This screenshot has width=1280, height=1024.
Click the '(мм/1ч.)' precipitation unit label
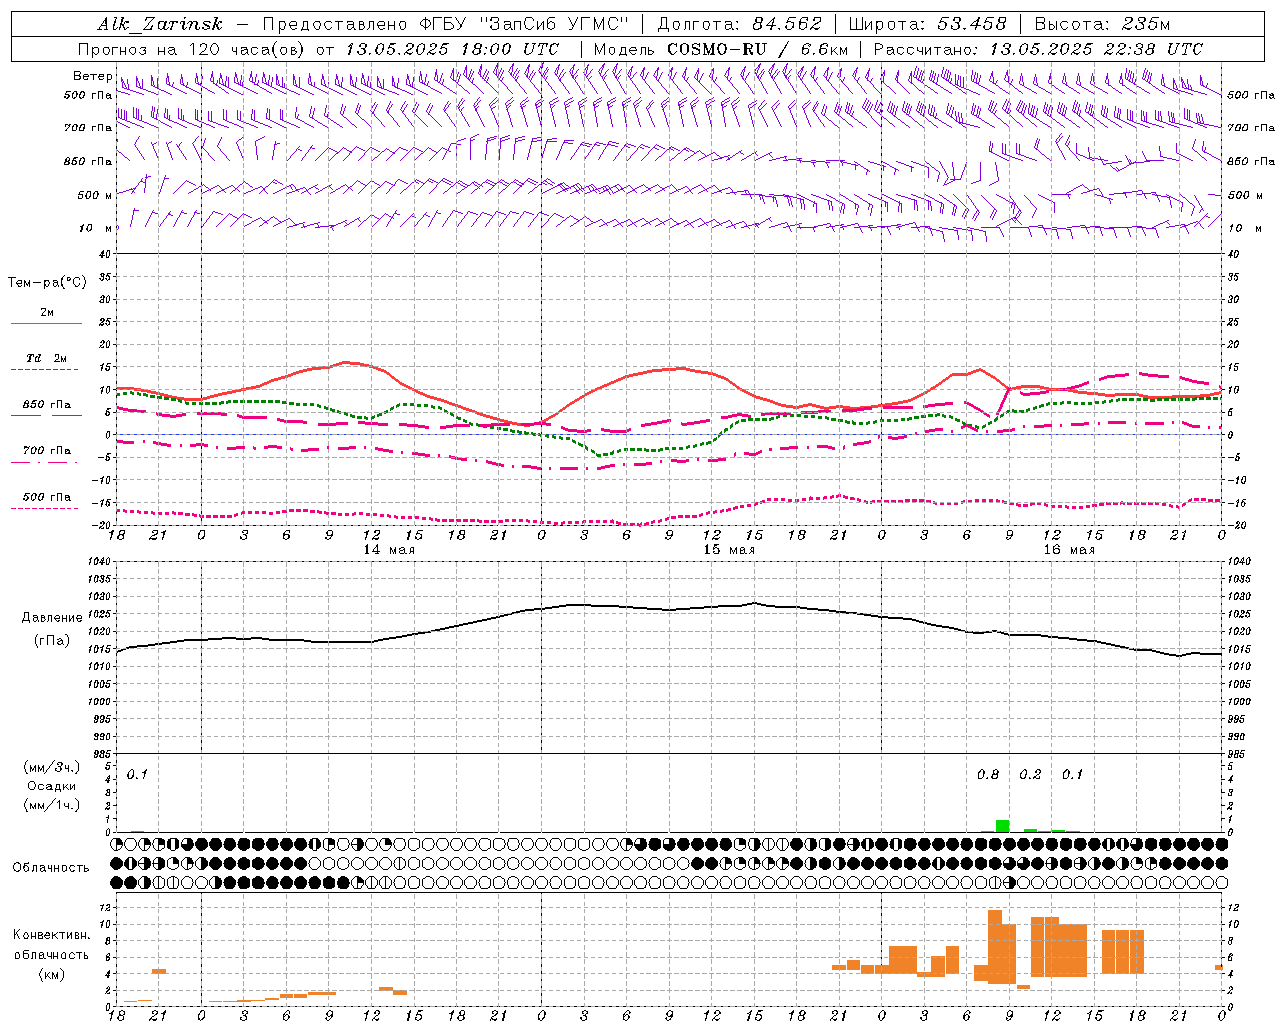51,805
